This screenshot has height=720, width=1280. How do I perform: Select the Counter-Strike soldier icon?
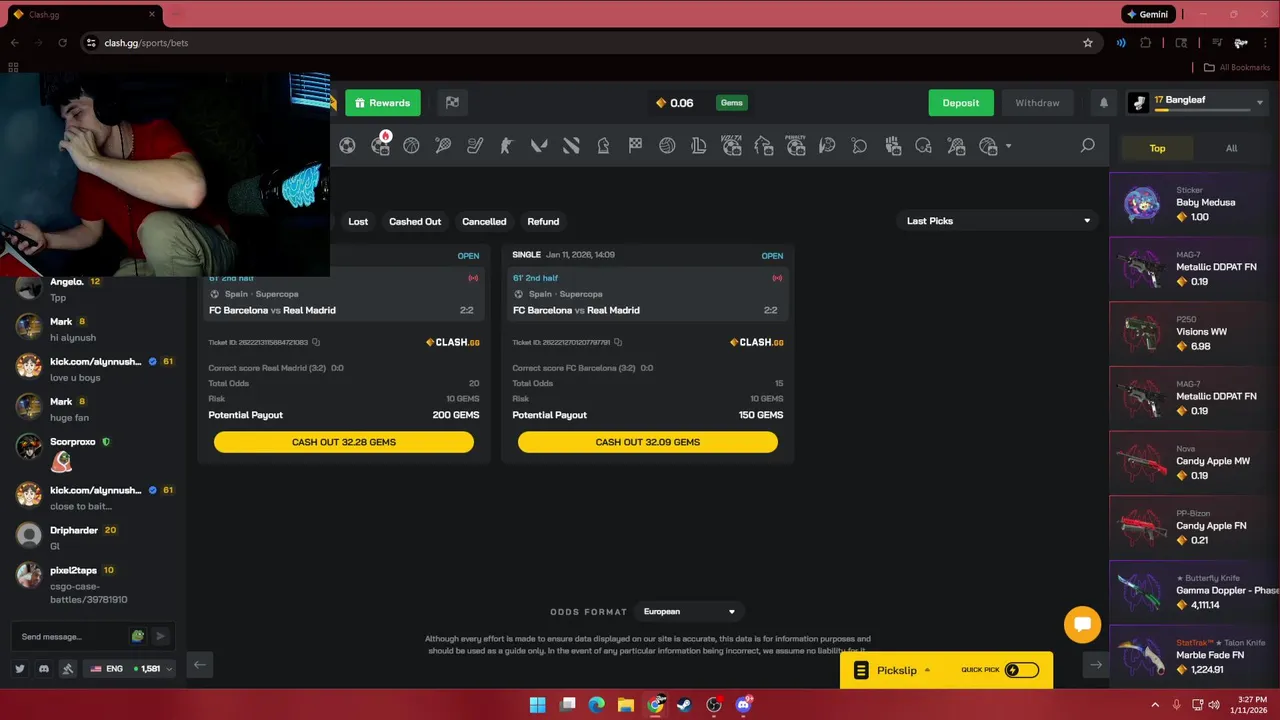point(507,146)
